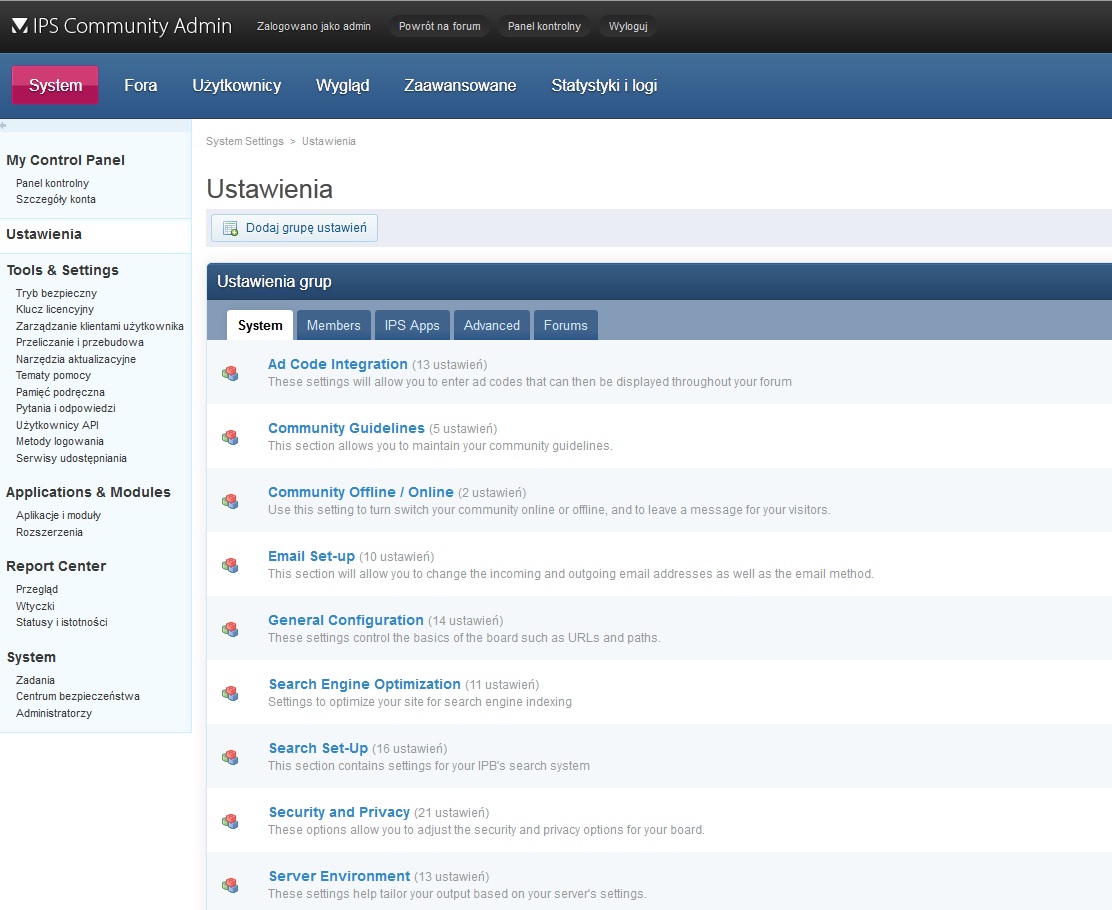Open the Community Offline / Online settings

[x=360, y=492]
